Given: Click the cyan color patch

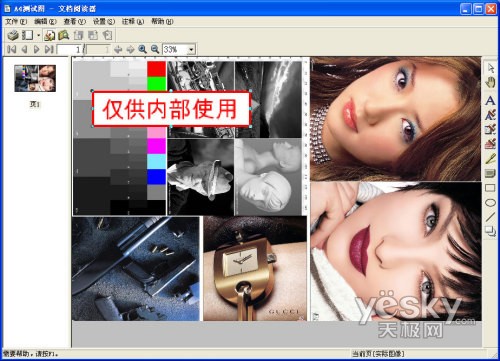Looking at the screenshot, I should click(x=157, y=161).
